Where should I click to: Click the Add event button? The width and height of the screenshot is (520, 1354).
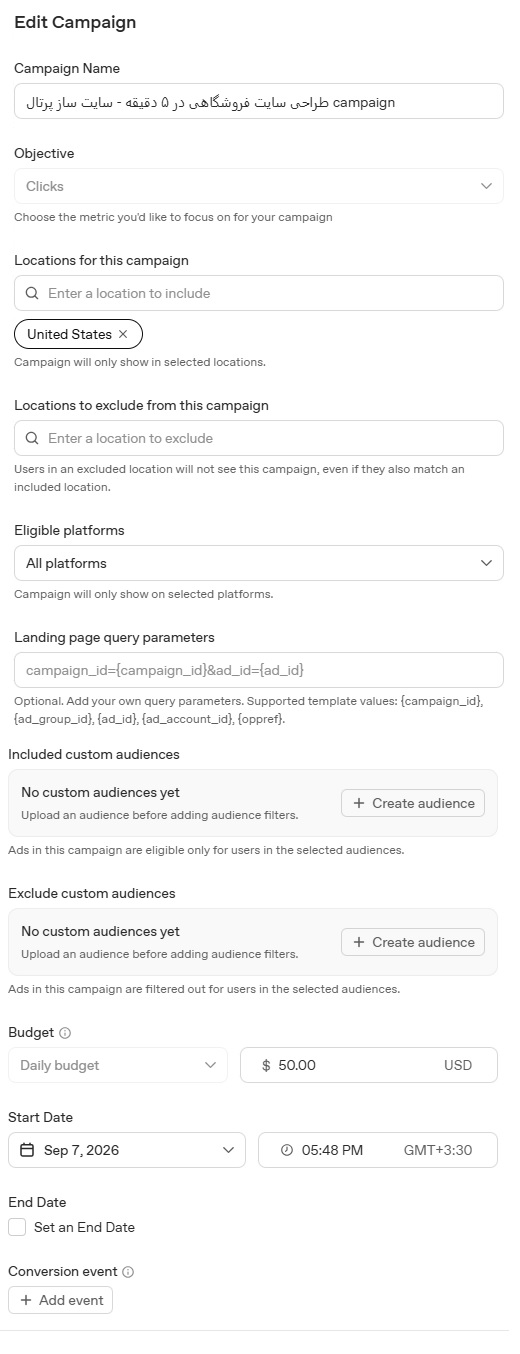tap(60, 1300)
